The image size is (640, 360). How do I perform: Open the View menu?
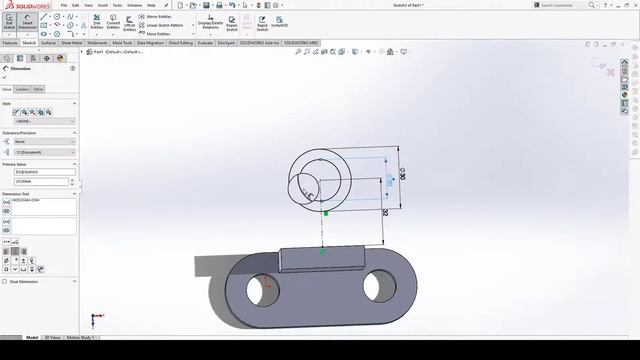pos(88,5)
